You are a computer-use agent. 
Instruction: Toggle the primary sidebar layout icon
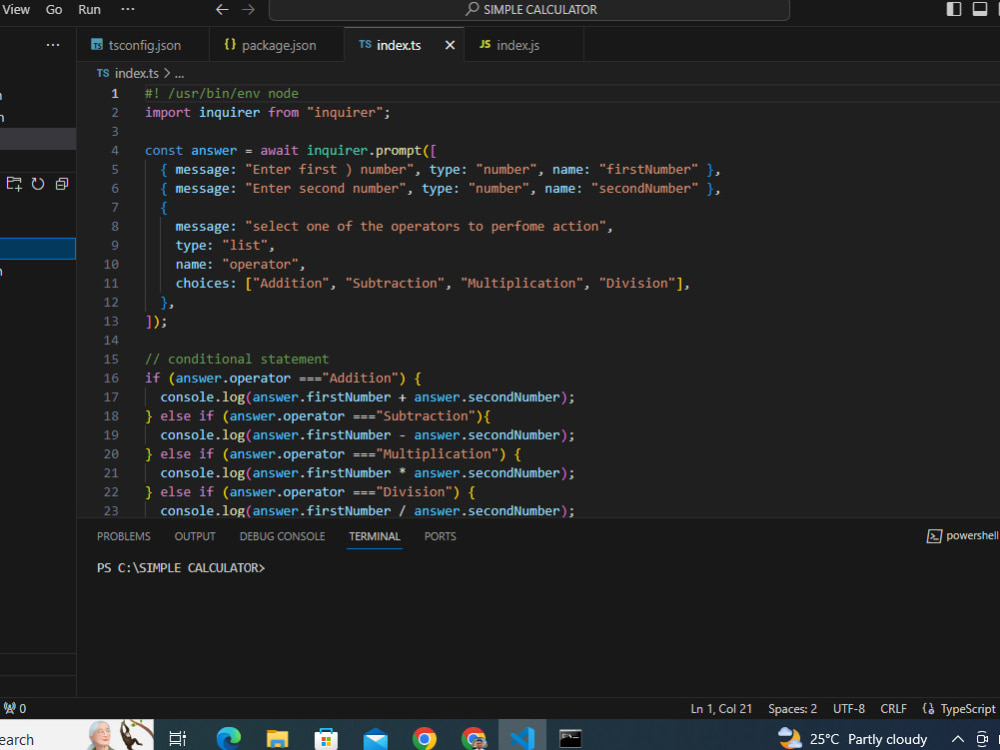(953, 9)
